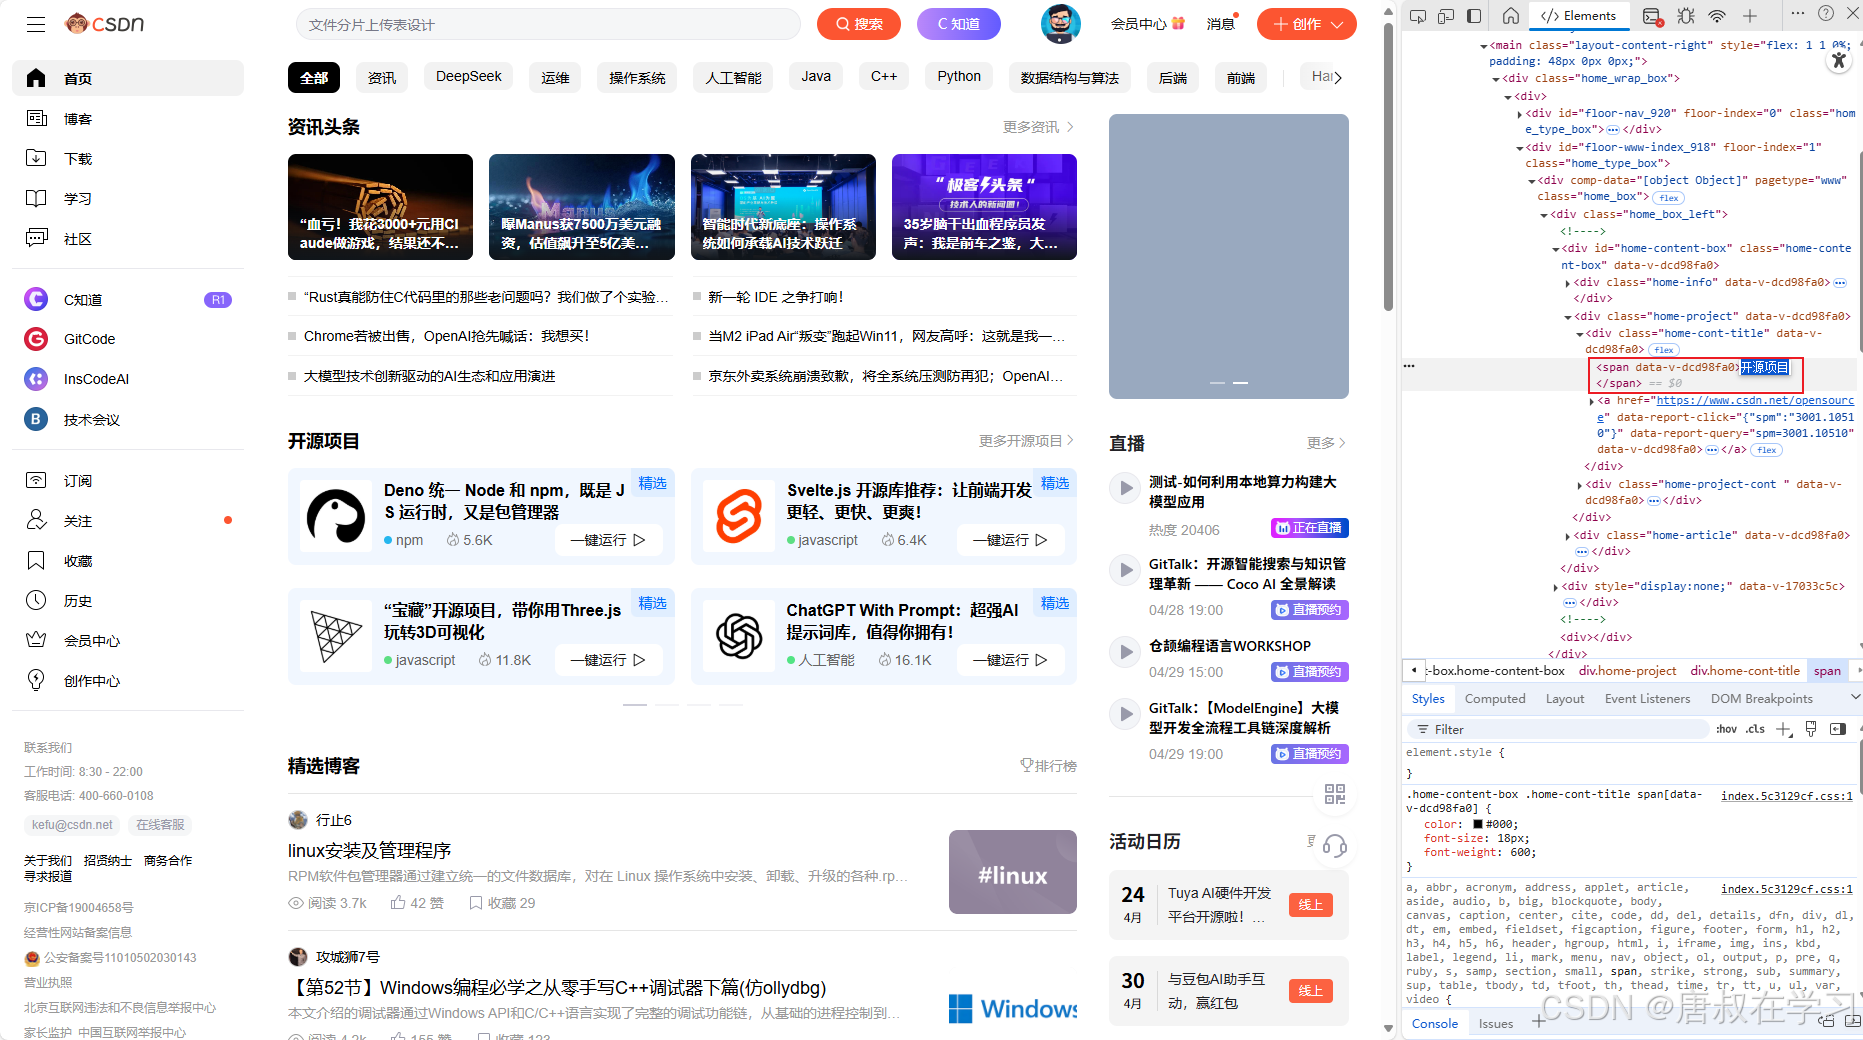Activate the DevTools inspect element picker icon
Image resolution: width=1863 pixels, height=1040 pixels.
click(x=1417, y=15)
